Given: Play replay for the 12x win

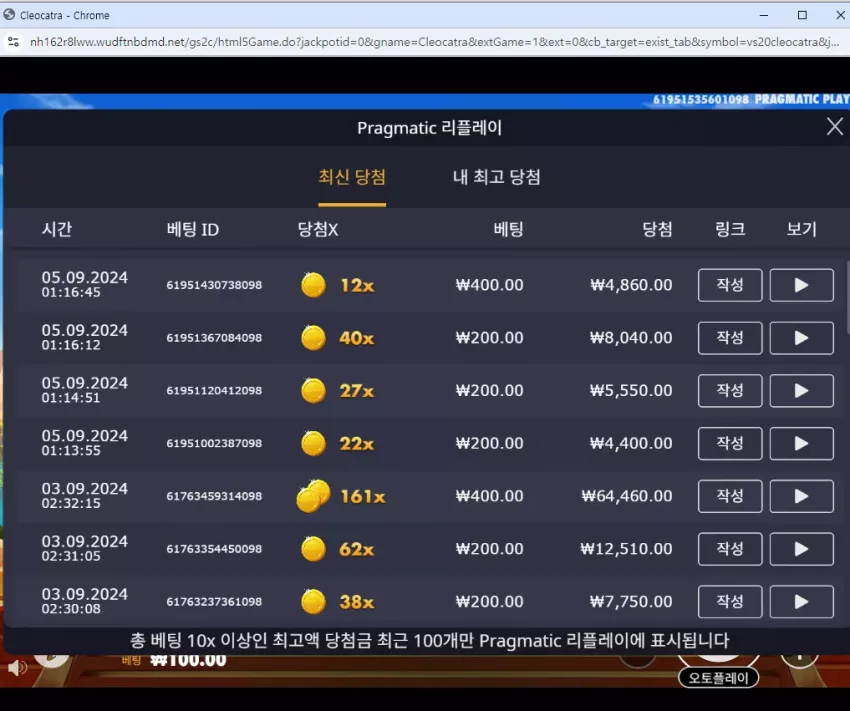Looking at the screenshot, I should [801, 285].
